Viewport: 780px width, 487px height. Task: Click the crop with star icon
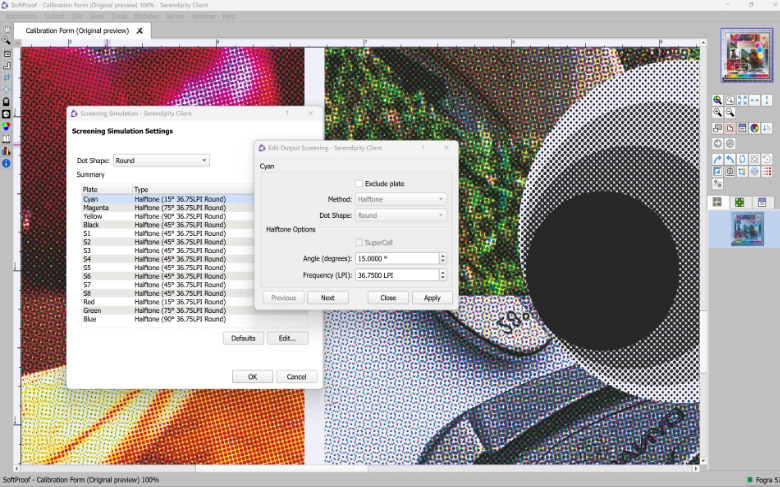pos(742,172)
